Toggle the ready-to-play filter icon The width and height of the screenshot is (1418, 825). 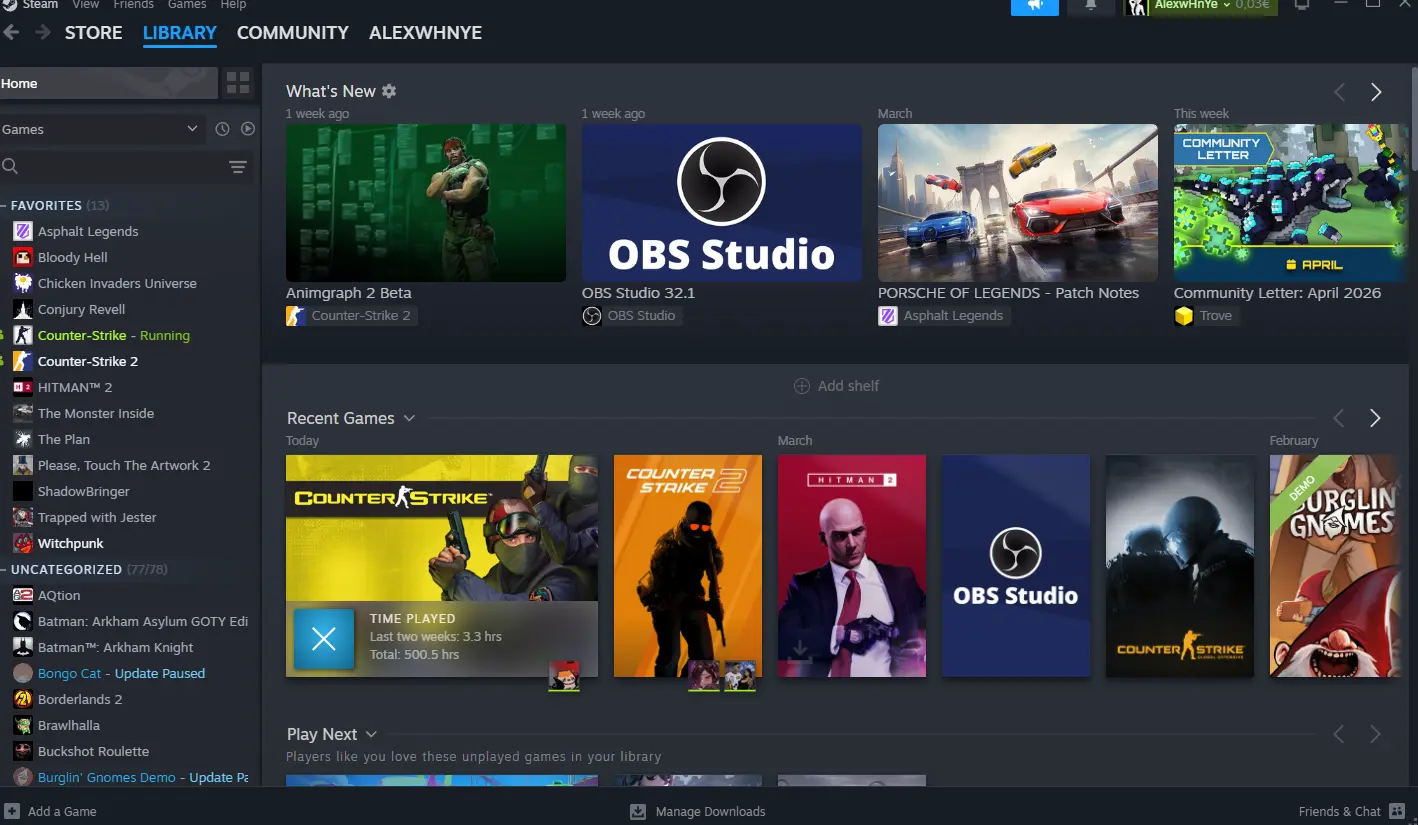click(248, 129)
